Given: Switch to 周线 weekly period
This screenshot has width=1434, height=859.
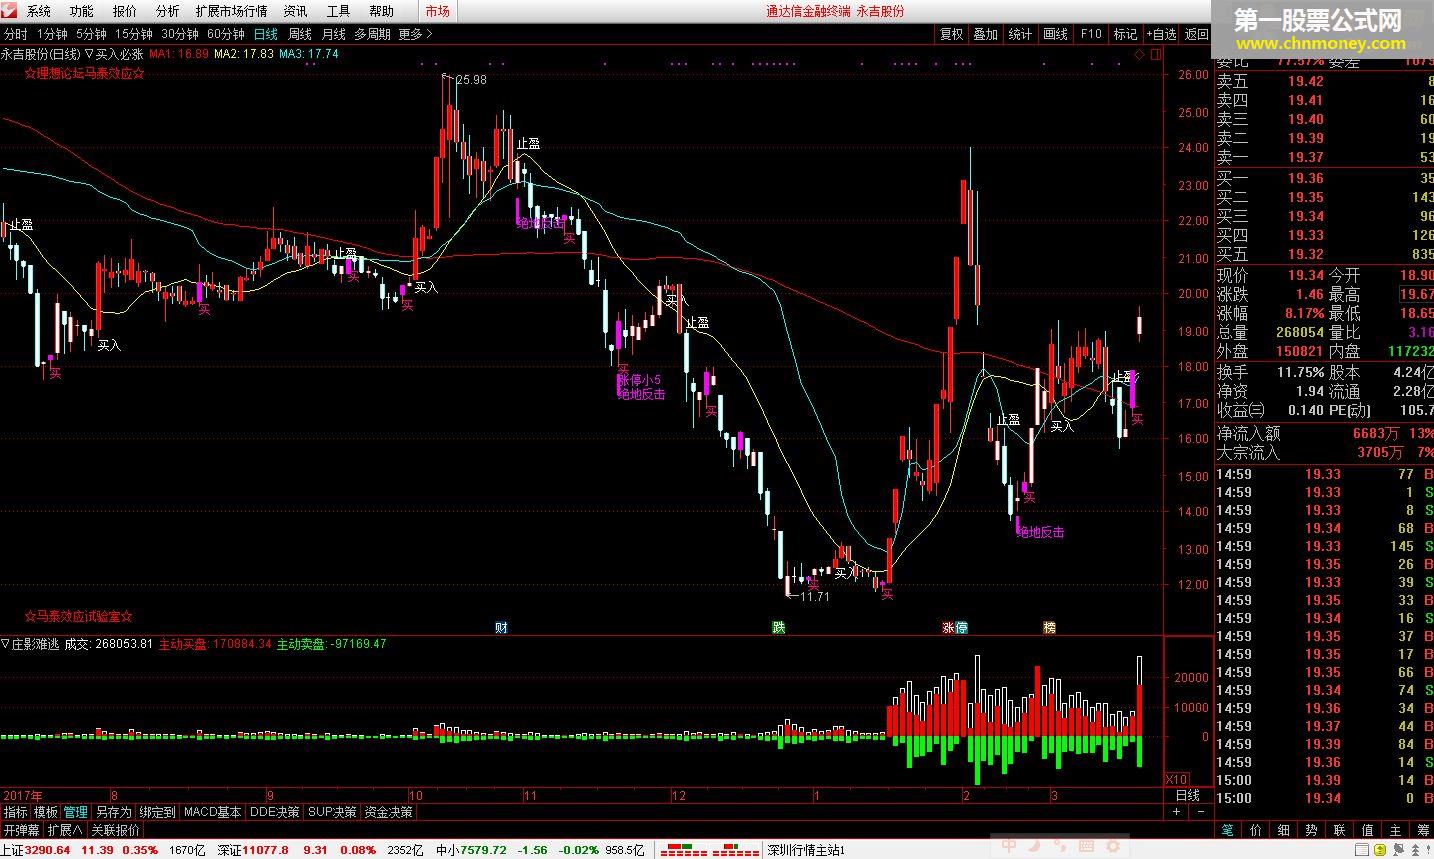Looking at the screenshot, I should click(x=300, y=33).
